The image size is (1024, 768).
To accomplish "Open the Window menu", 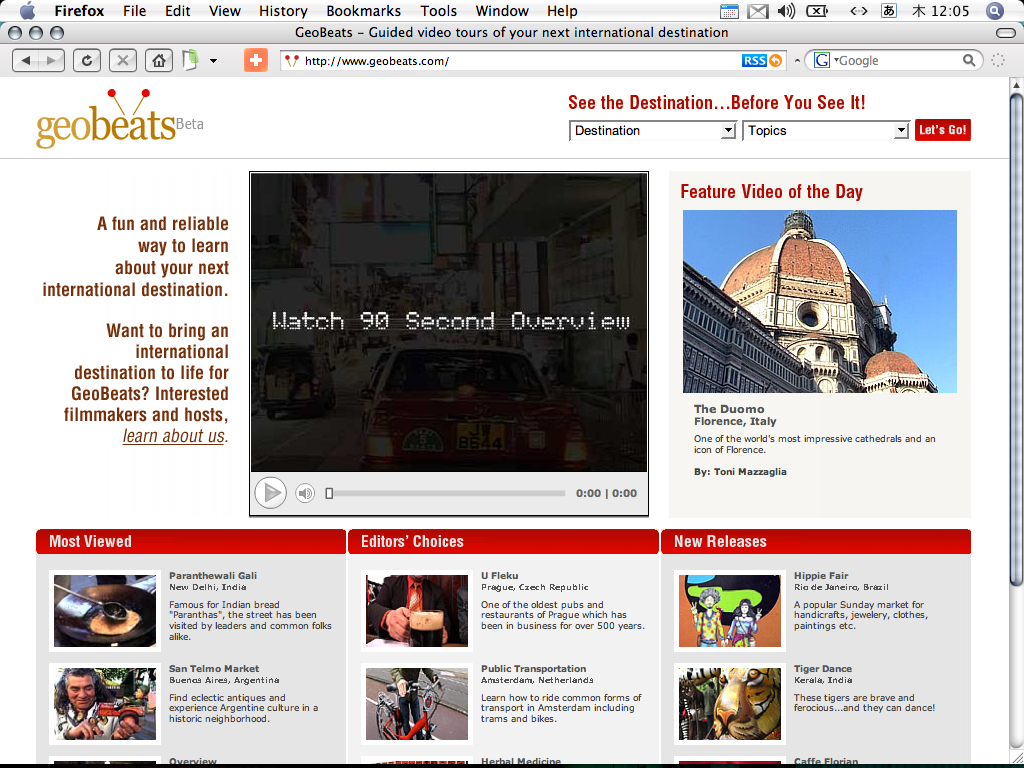I will click(502, 11).
